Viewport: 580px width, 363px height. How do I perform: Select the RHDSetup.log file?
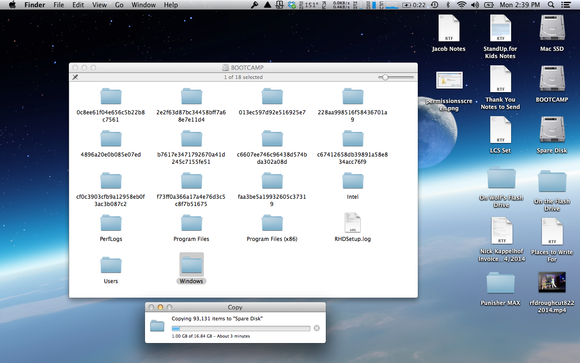(x=353, y=223)
